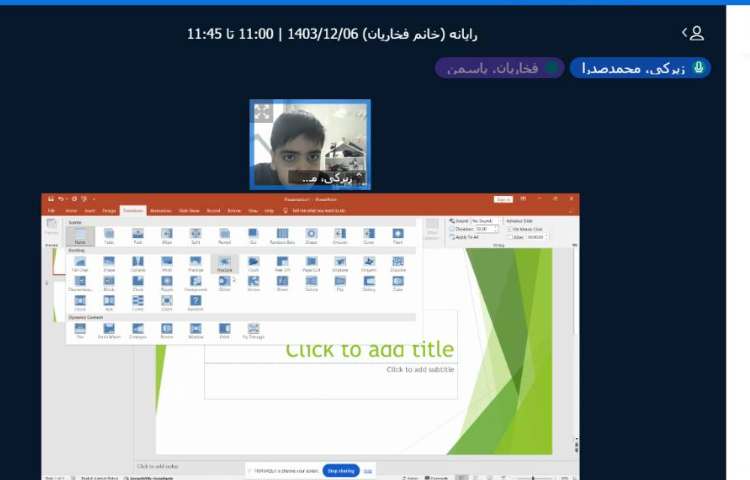Apply the Doors transition
This screenshot has height=480, width=750.
[80, 303]
